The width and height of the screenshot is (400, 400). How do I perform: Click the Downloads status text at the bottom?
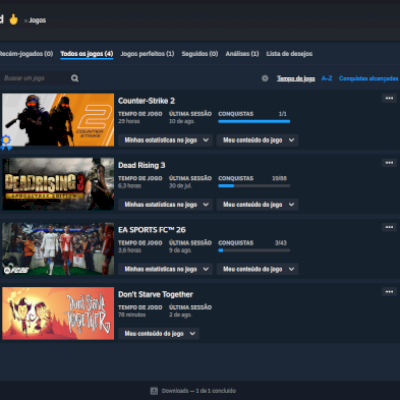pos(199,391)
